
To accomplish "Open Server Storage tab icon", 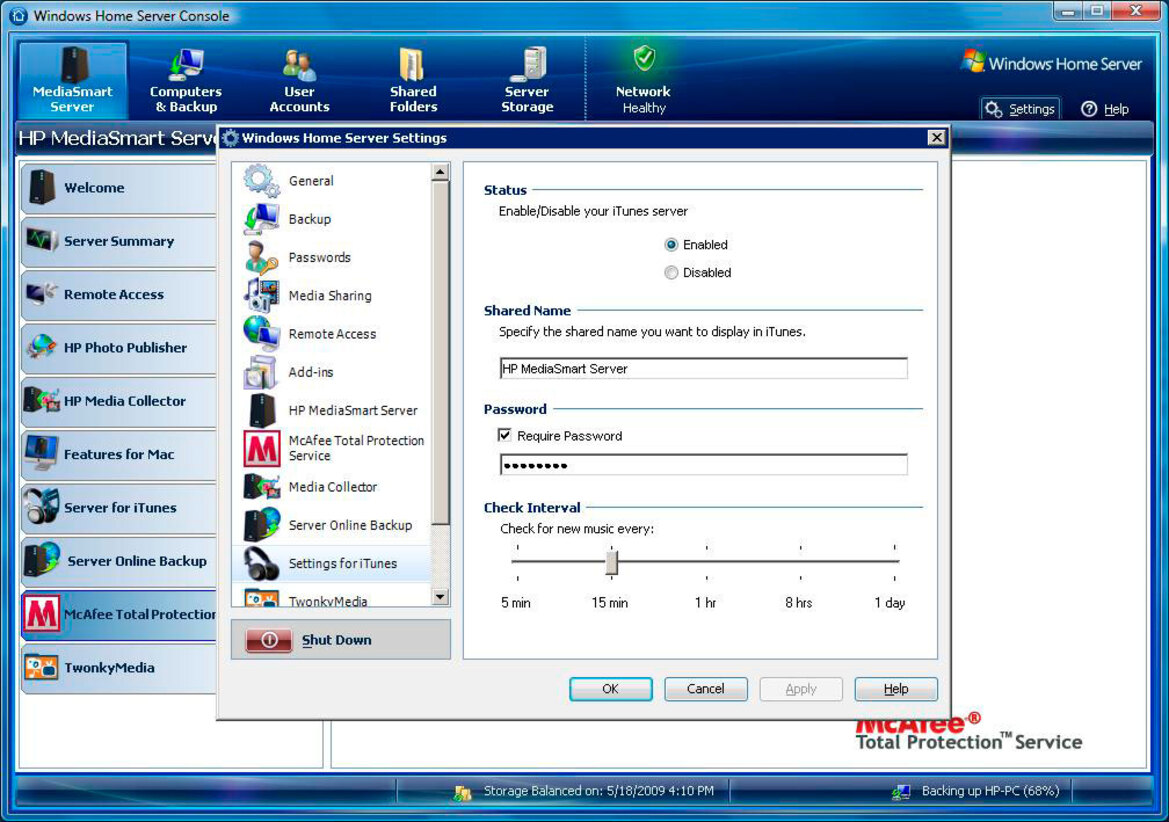I will (x=528, y=63).
